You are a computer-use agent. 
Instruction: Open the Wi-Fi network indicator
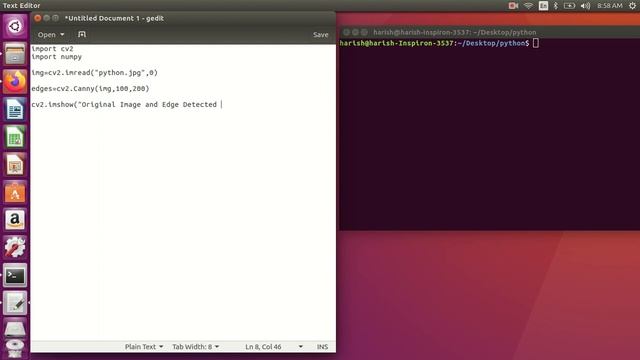point(528,6)
